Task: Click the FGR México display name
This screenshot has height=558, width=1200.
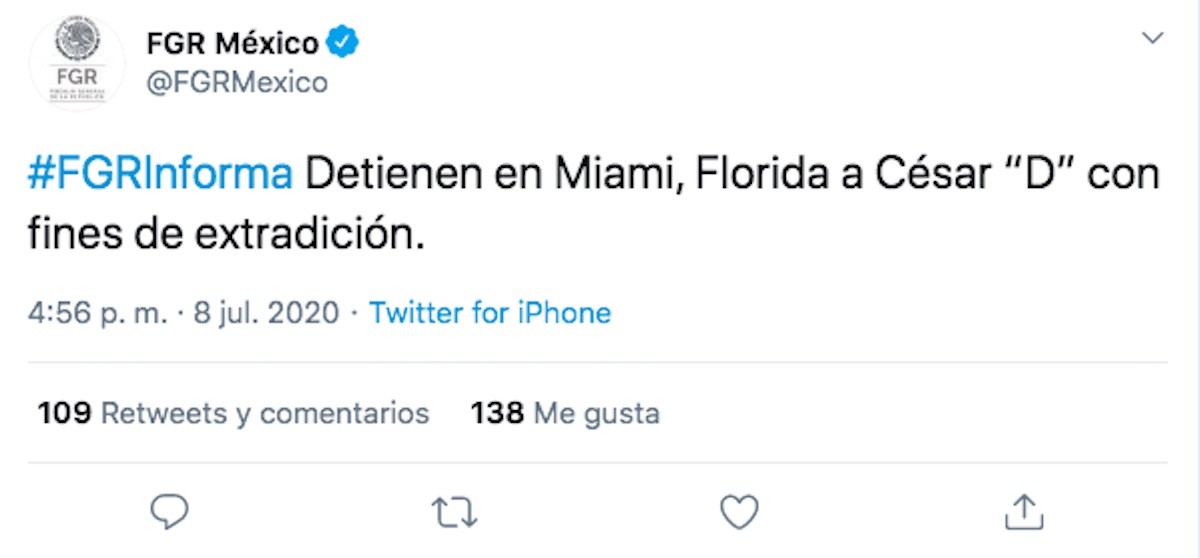Action: pyautogui.click(x=232, y=44)
